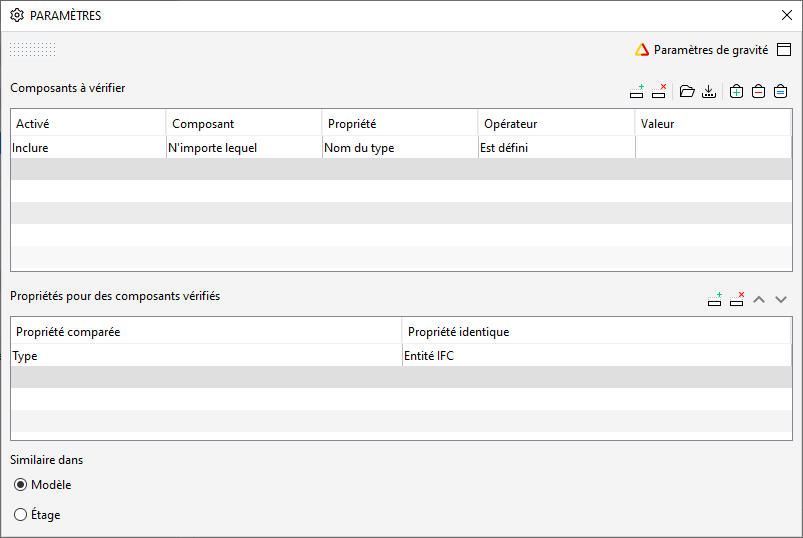803x538 pixels.
Task: Select the Modèle radio button
Action: tap(20, 484)
